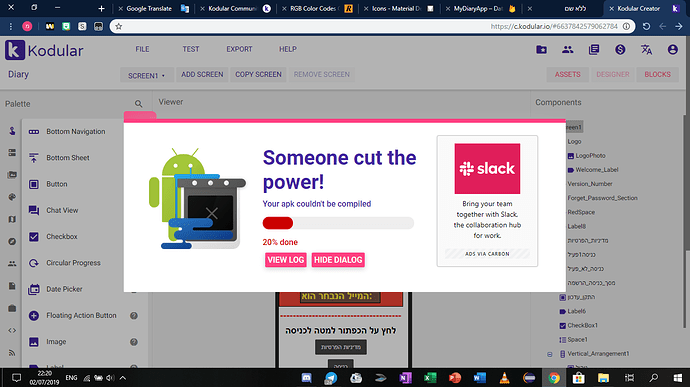Click the red compile progress bar
690x387 pixels.
(338, 223)
